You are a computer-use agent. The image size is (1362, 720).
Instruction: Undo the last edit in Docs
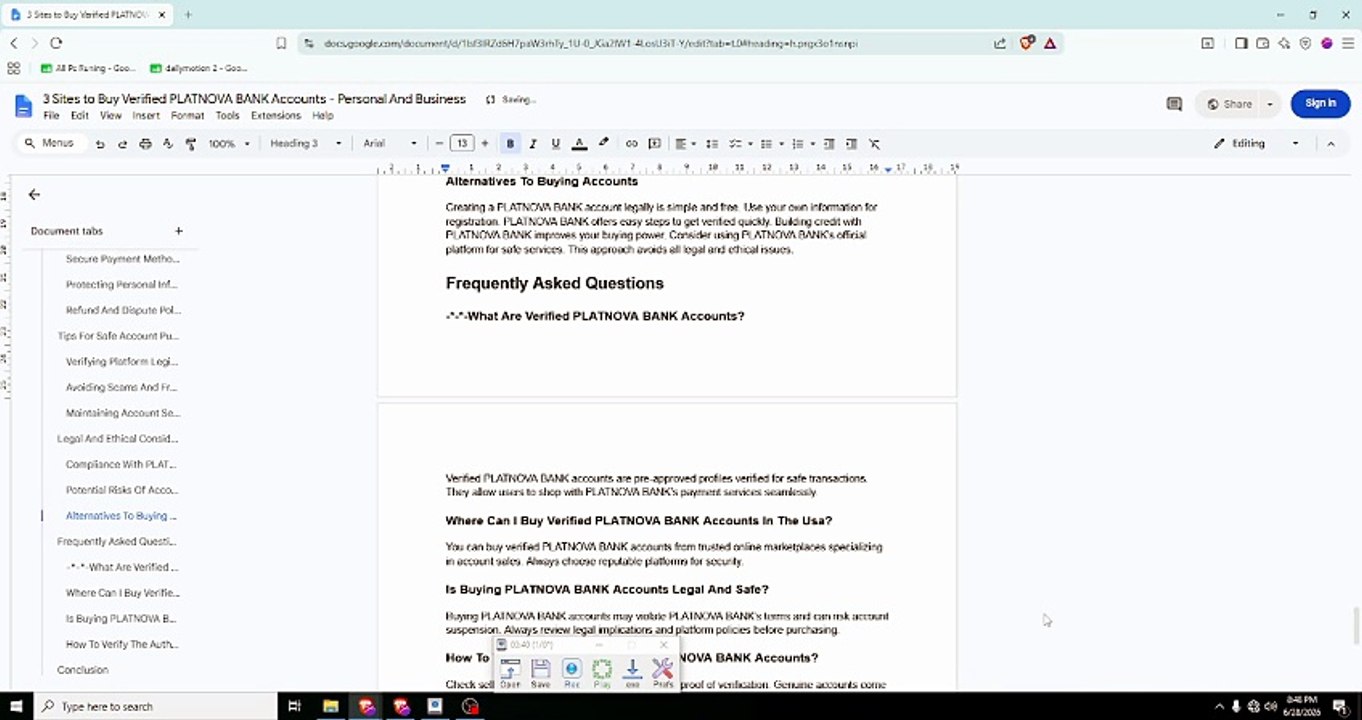(100, 144)
